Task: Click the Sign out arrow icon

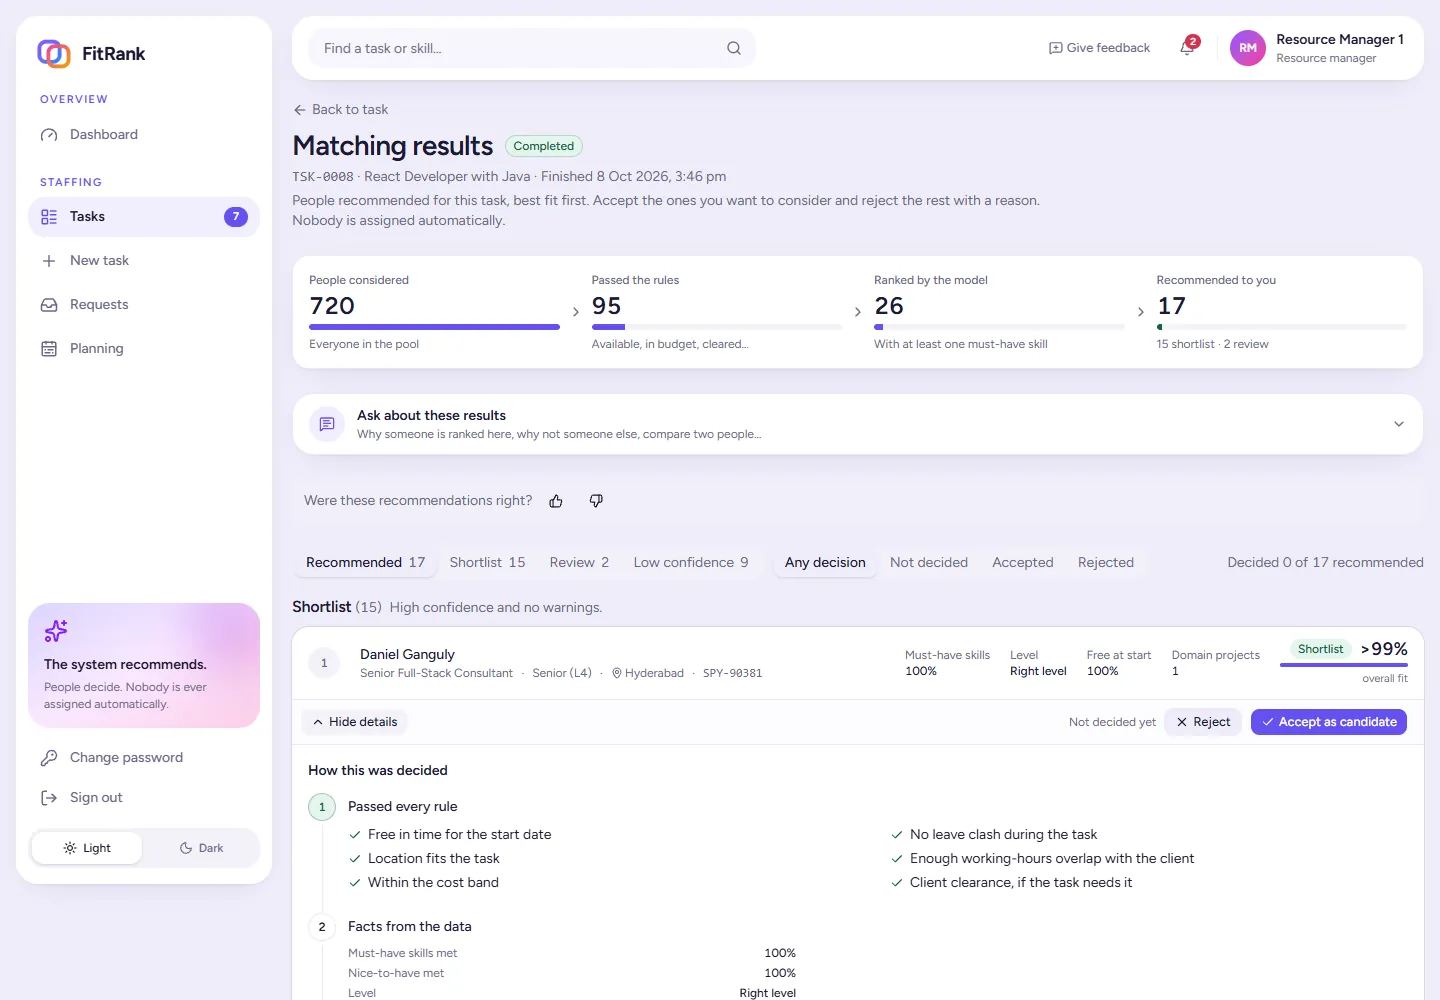Action: click(x=49, y=798)
